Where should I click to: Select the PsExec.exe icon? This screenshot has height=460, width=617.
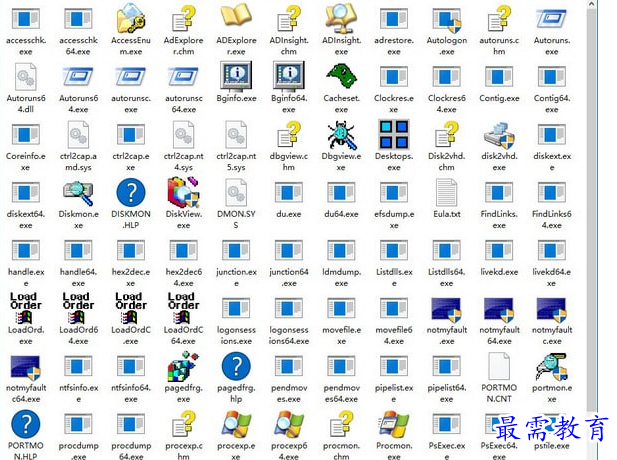(x=447, y=424)
